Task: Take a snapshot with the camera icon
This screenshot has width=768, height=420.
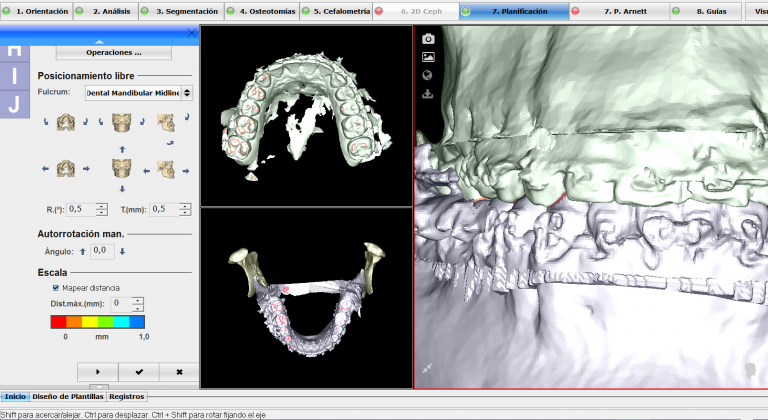Action: pos(428,39)
